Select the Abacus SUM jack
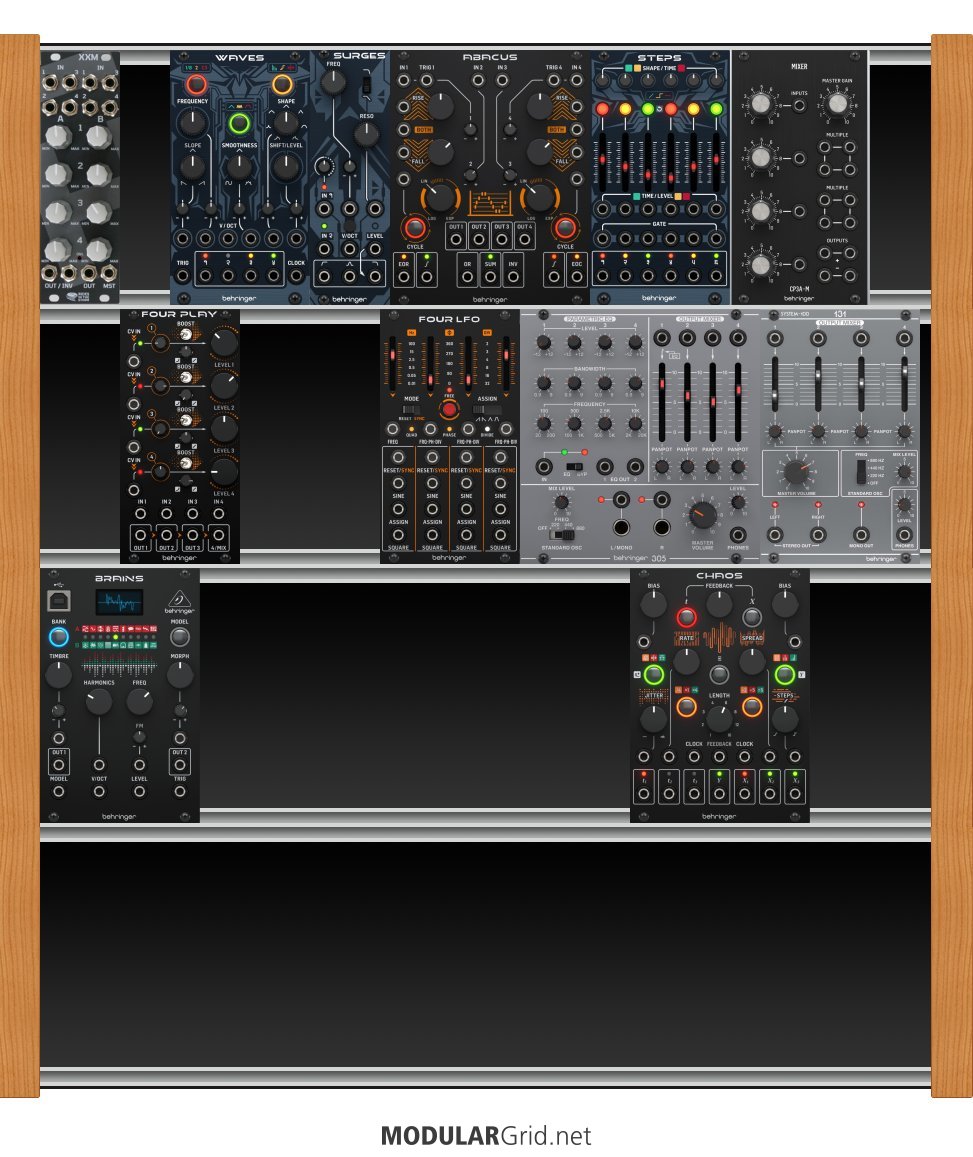Viewport: 973px width, 1157px height. click(x=490, y=277)
